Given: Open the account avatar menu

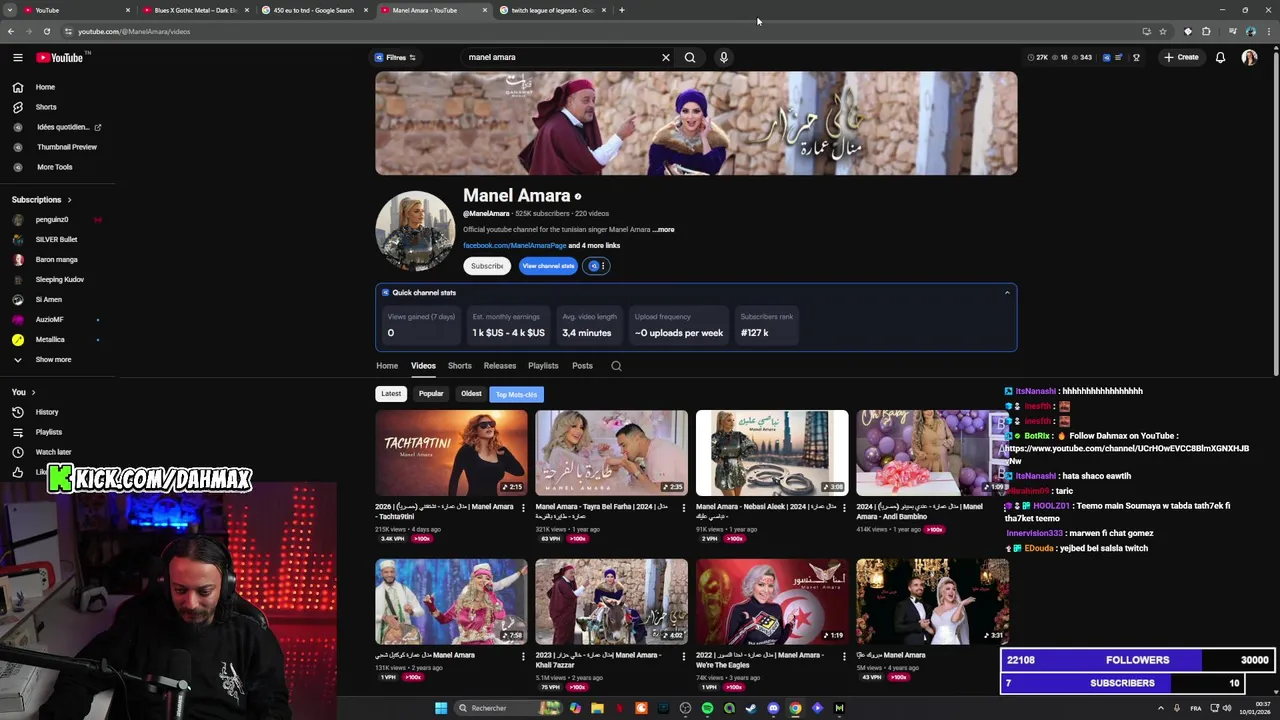Looking at the screenshot, I should (x=1249, y=57).
